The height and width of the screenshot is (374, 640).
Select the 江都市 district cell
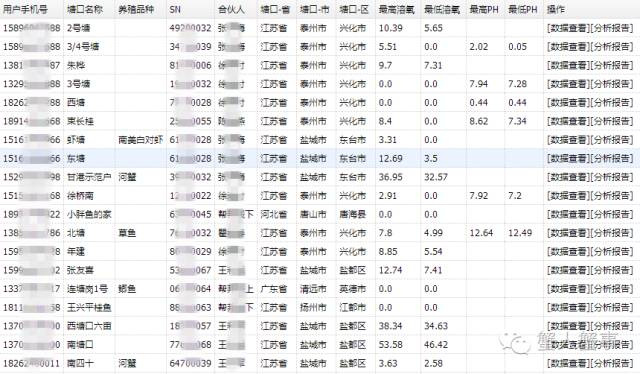(353, 307)
